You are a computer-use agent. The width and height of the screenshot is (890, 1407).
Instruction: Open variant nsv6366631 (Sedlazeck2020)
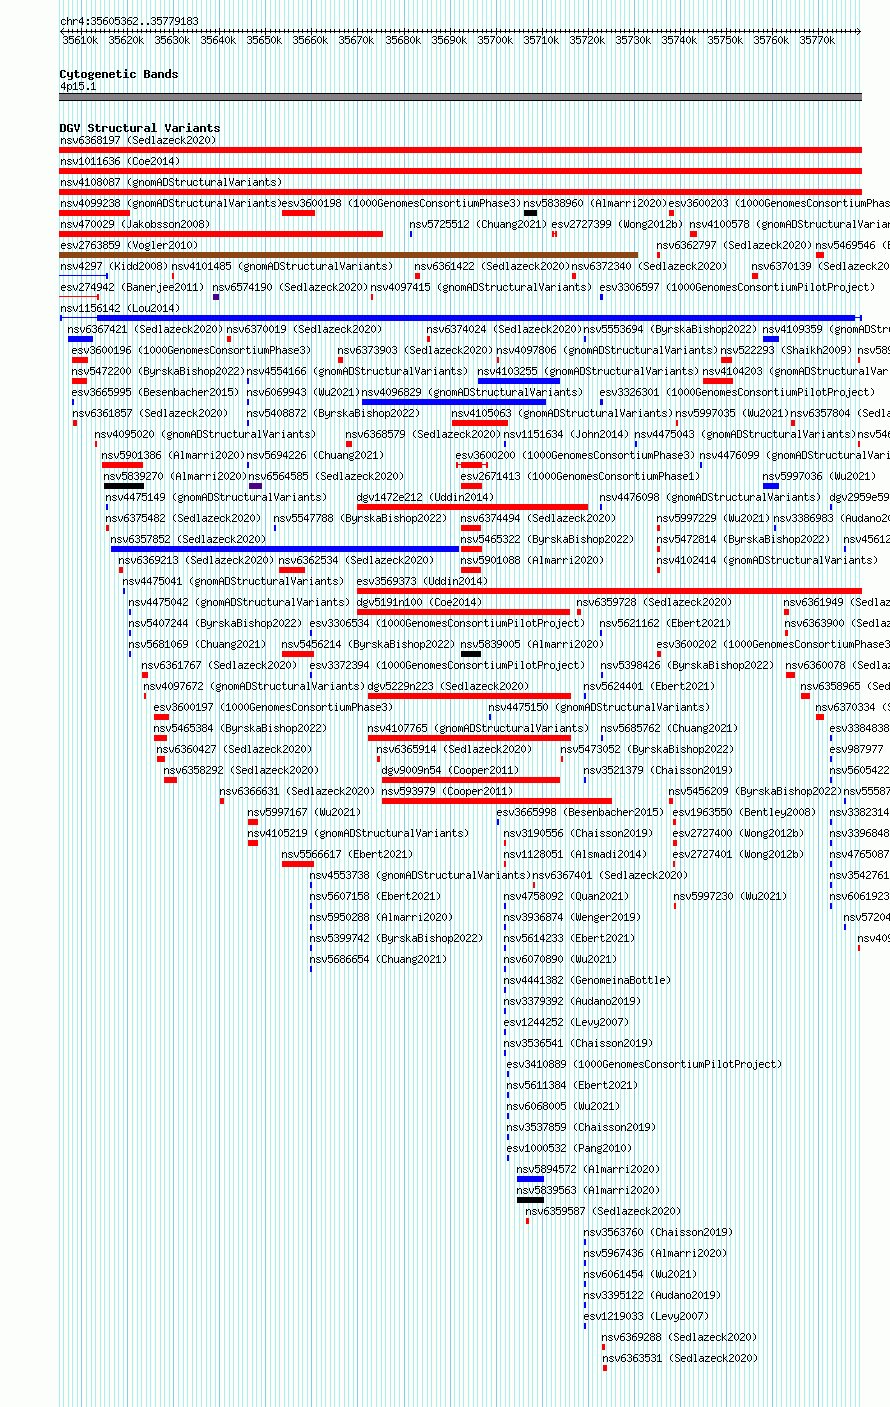tap(297, 791)
